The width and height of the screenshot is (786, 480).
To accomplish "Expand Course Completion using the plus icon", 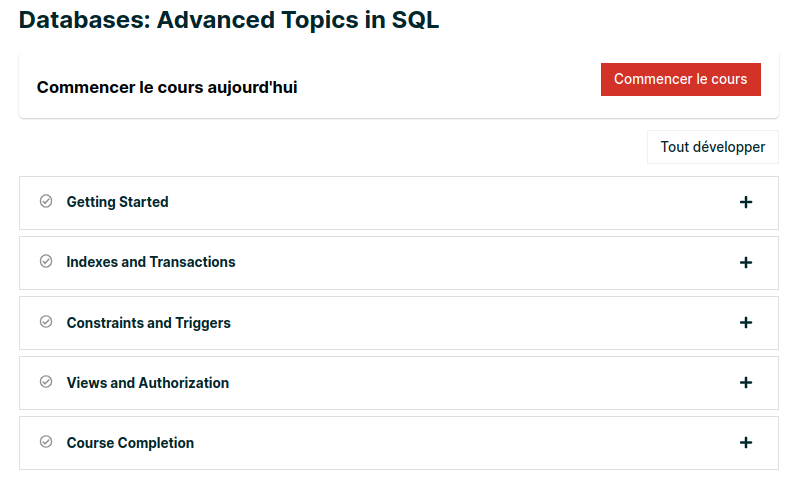I will (x=745, y=443).
